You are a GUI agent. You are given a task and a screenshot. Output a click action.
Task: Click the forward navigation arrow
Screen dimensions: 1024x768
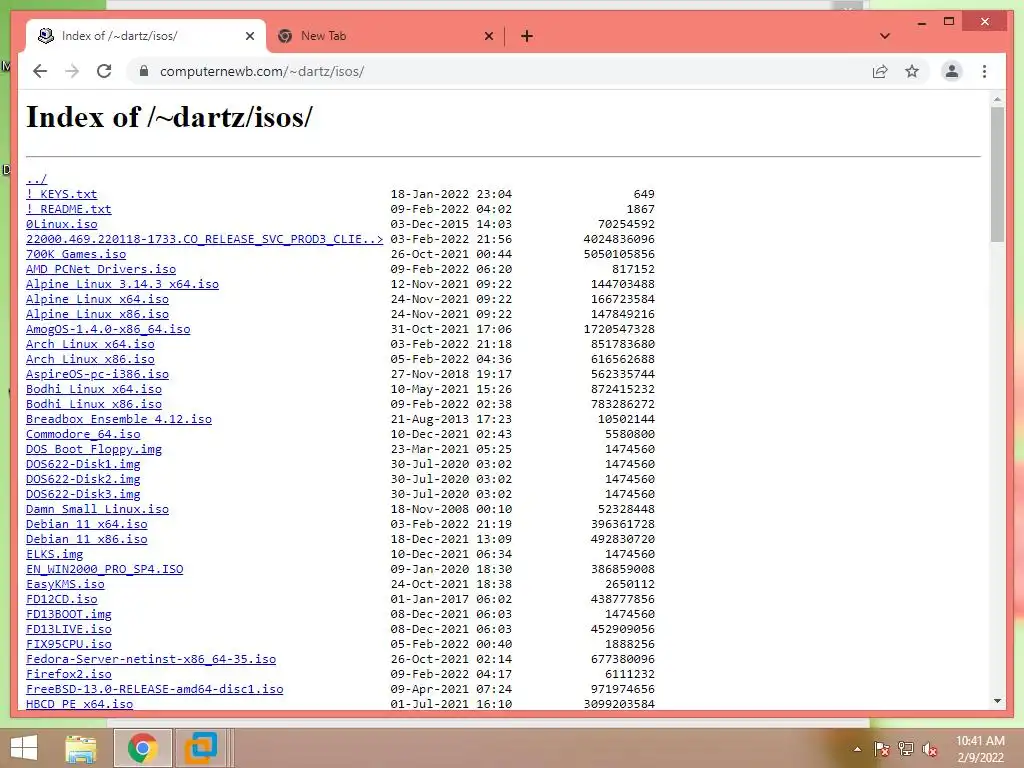(x=72, y=71)
